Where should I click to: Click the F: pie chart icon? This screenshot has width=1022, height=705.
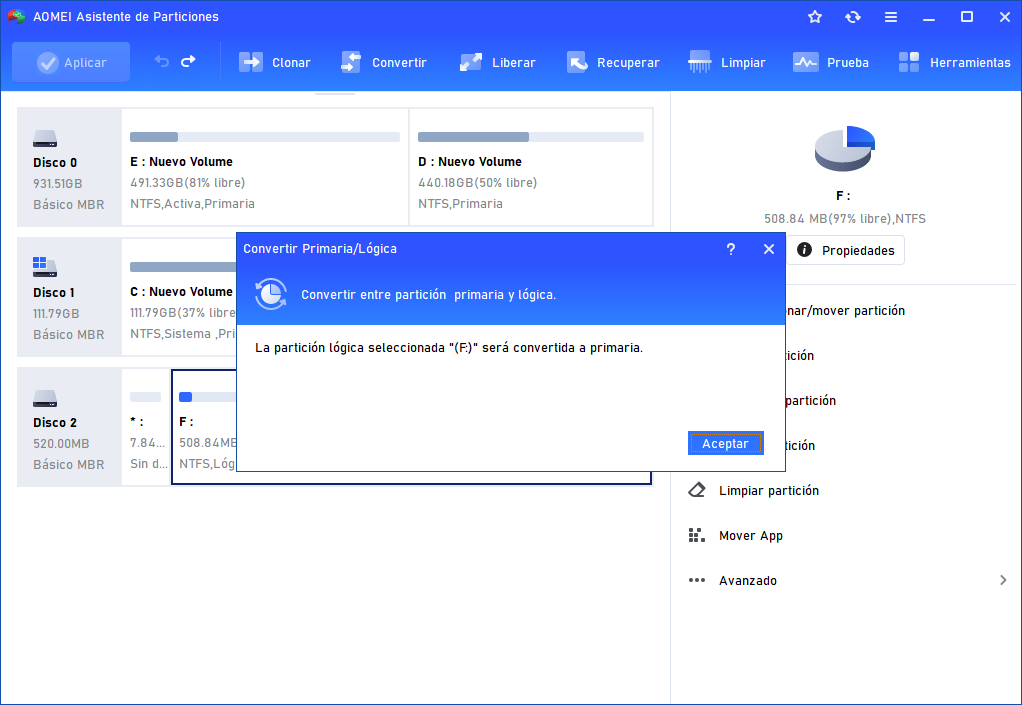click(x=844, y=149)
